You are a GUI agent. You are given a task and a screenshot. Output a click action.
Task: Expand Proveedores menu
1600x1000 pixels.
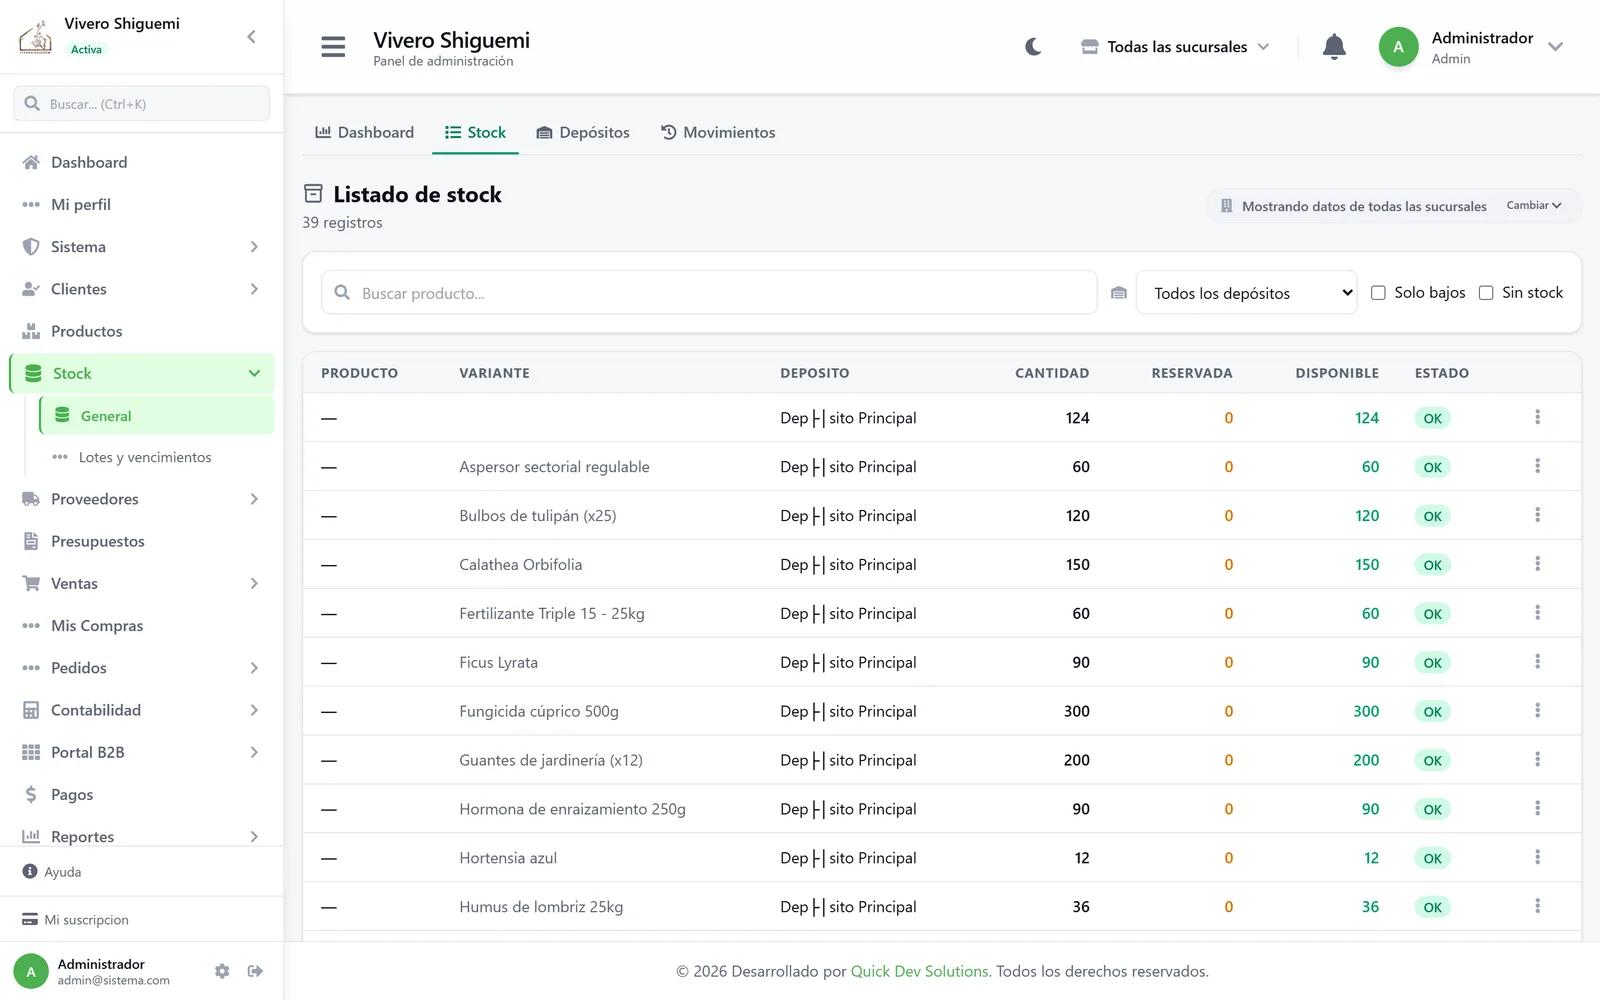coord(142,499)
